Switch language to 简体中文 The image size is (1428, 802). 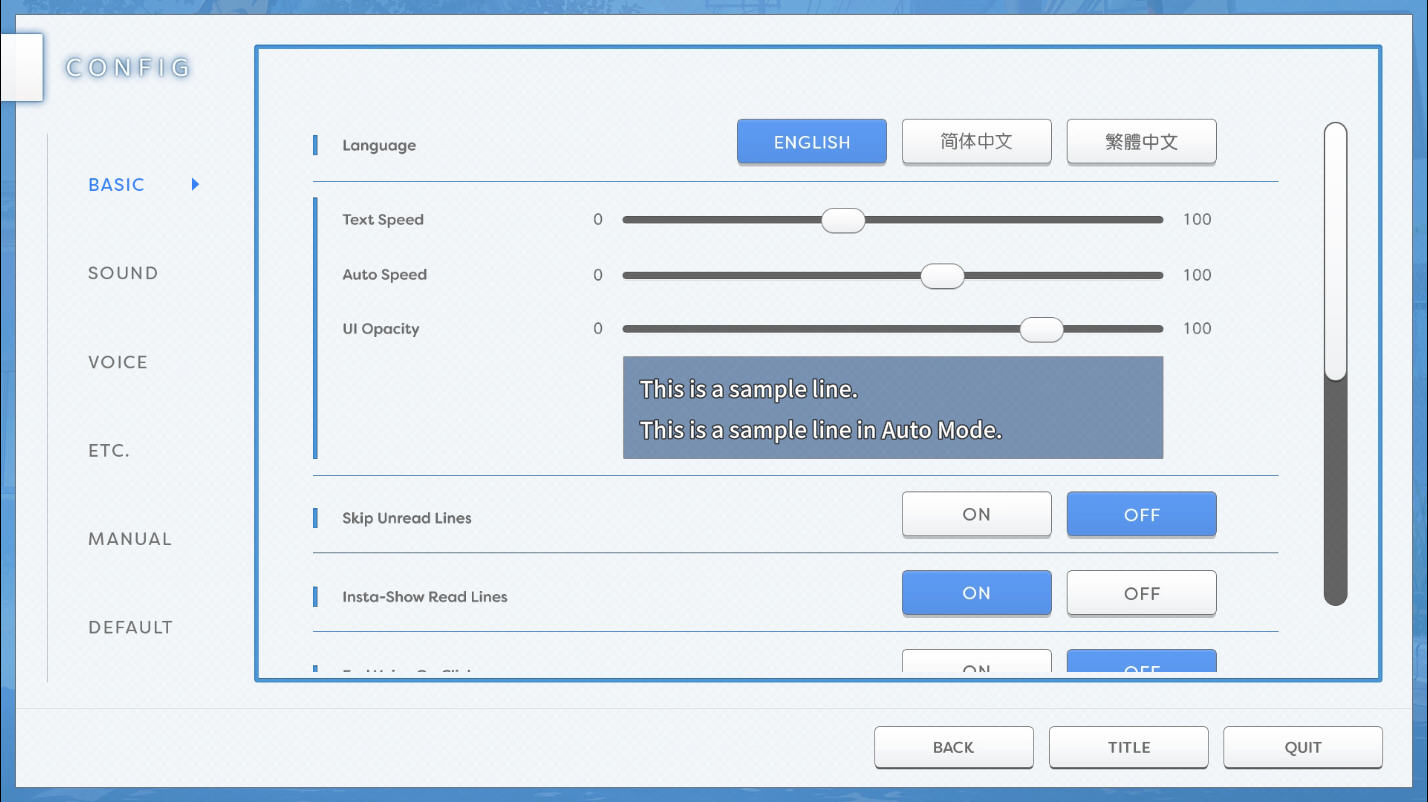[976, 142]
